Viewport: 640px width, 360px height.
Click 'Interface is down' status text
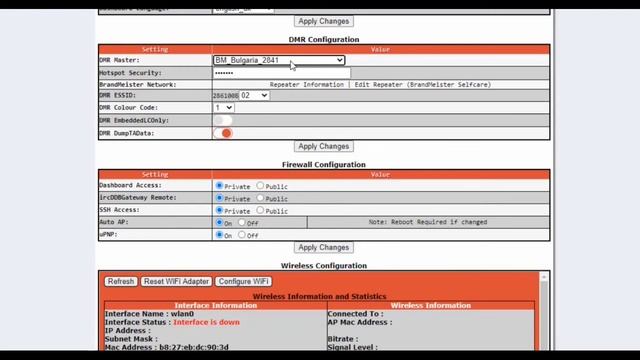point(207,322)
